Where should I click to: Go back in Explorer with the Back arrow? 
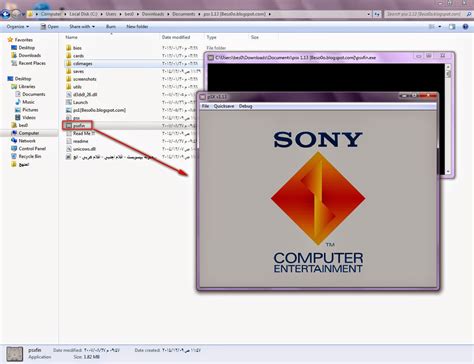click(x=5, y=14)
